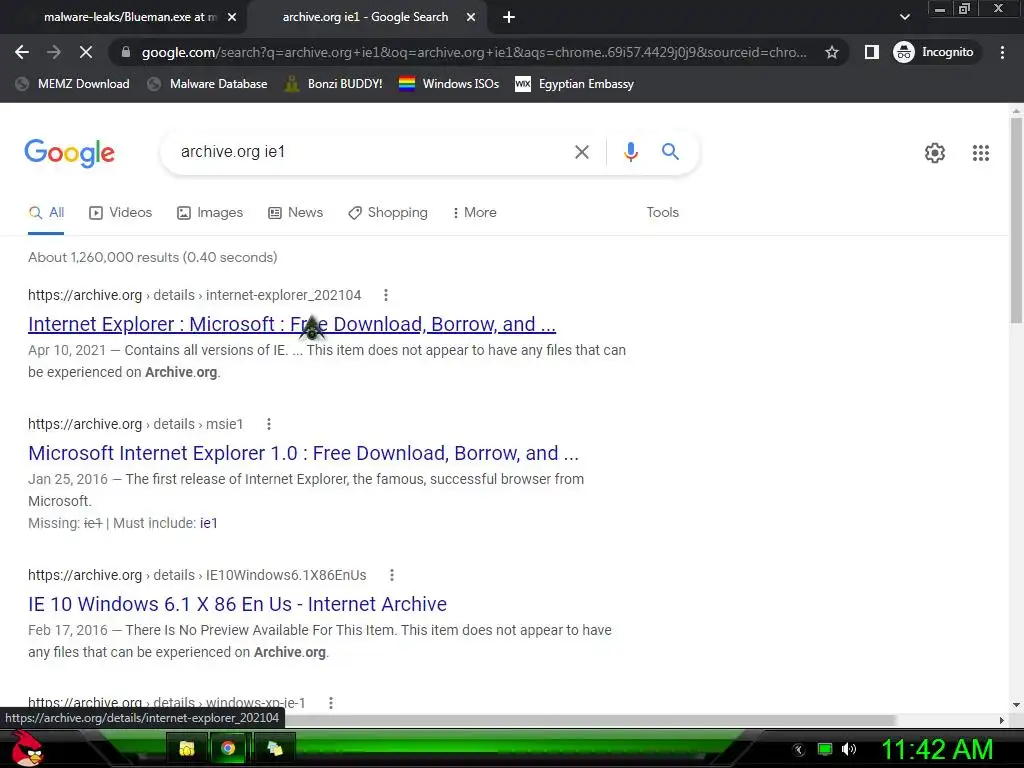The image size is (1024, 768).
Task: Expand the More search filters menu
Action: click(x=474, y=213)
